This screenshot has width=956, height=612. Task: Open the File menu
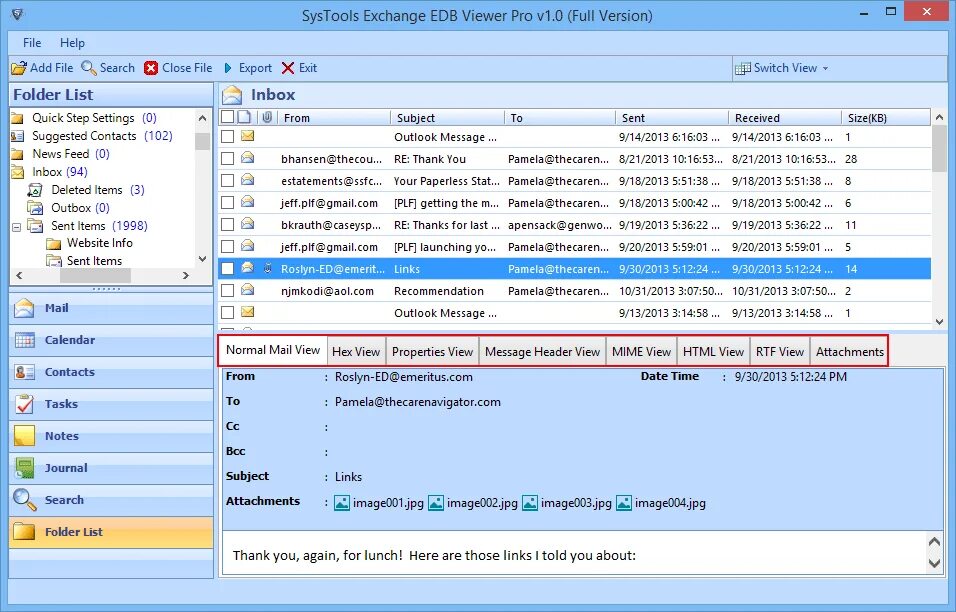32,43
